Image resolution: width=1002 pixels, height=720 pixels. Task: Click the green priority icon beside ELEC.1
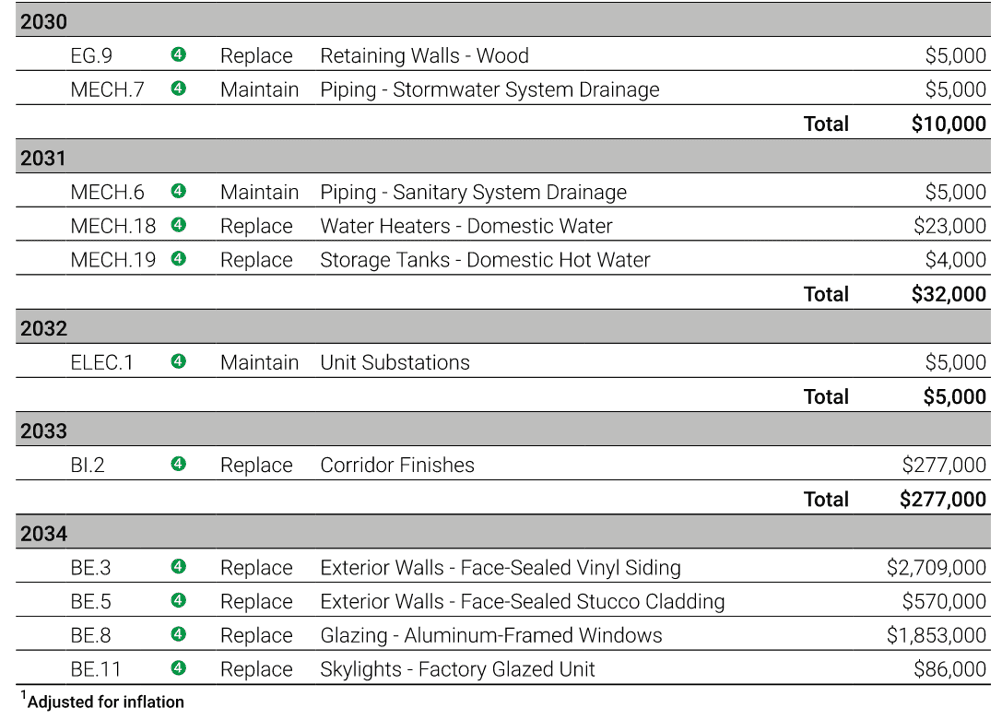click(x=178, y=362)
